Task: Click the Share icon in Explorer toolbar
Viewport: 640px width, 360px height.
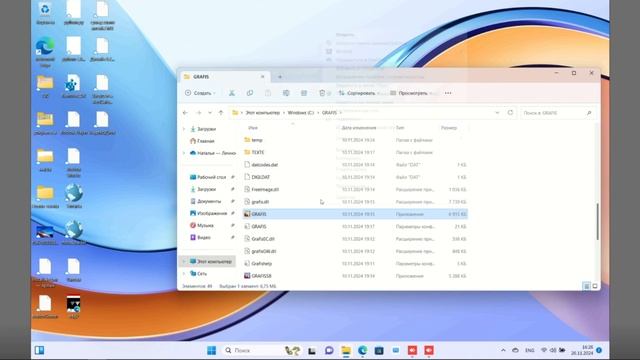Action: (304, 93)
